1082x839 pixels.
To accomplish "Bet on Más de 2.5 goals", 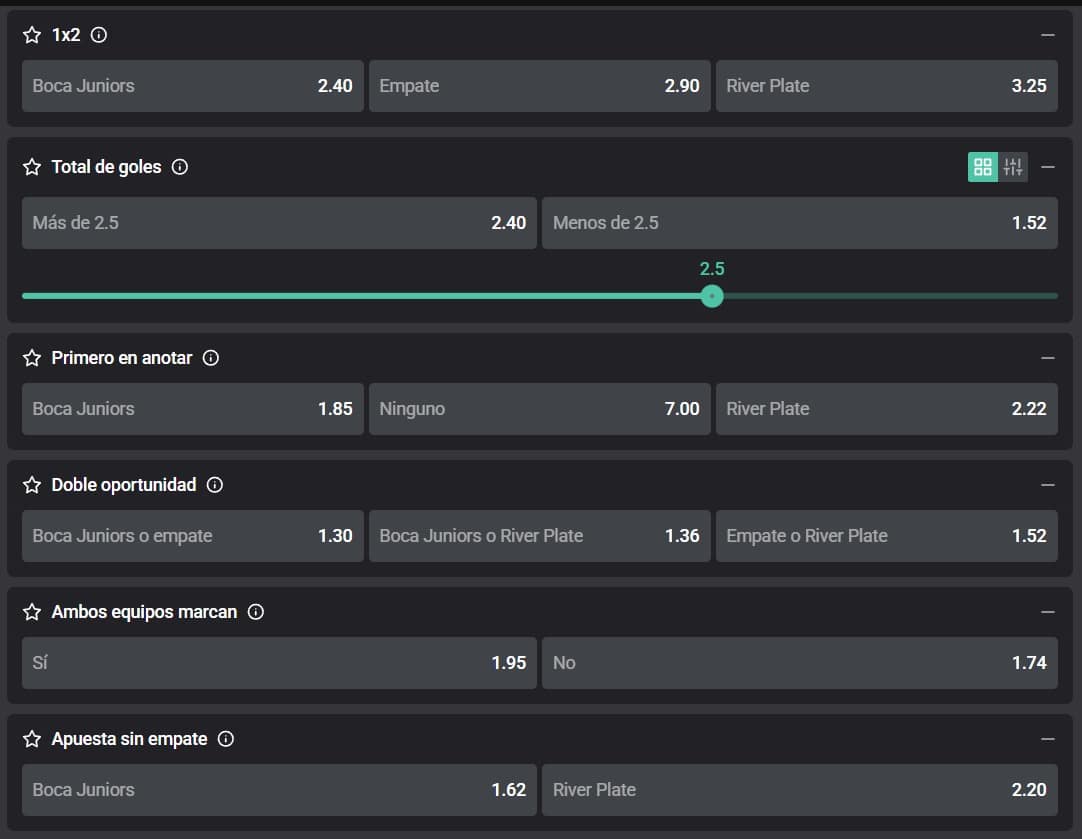I will coord(279,223).
